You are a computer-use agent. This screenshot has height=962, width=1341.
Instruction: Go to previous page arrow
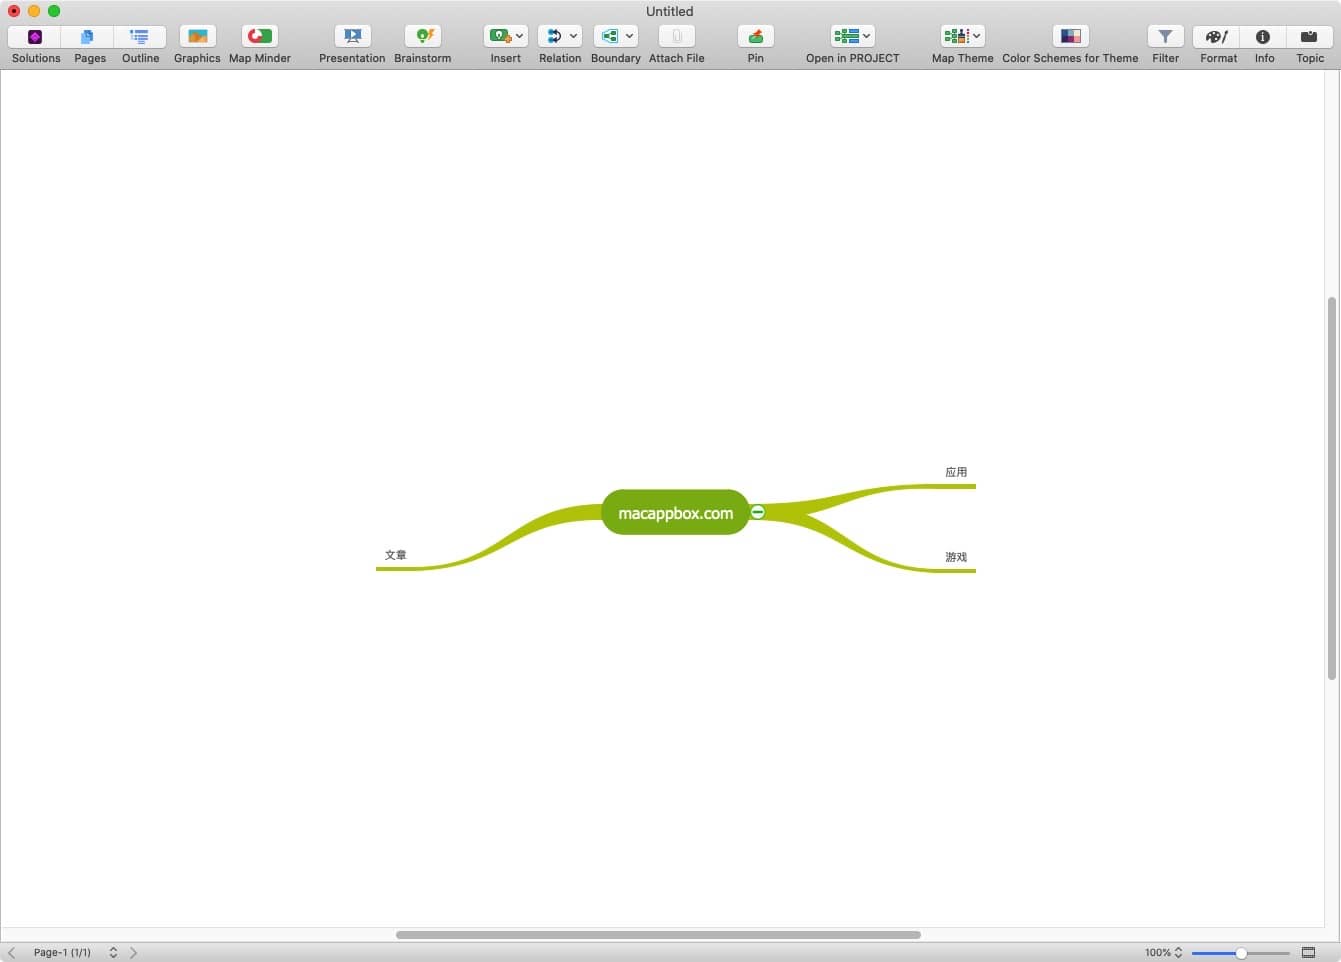pos(12,953)
